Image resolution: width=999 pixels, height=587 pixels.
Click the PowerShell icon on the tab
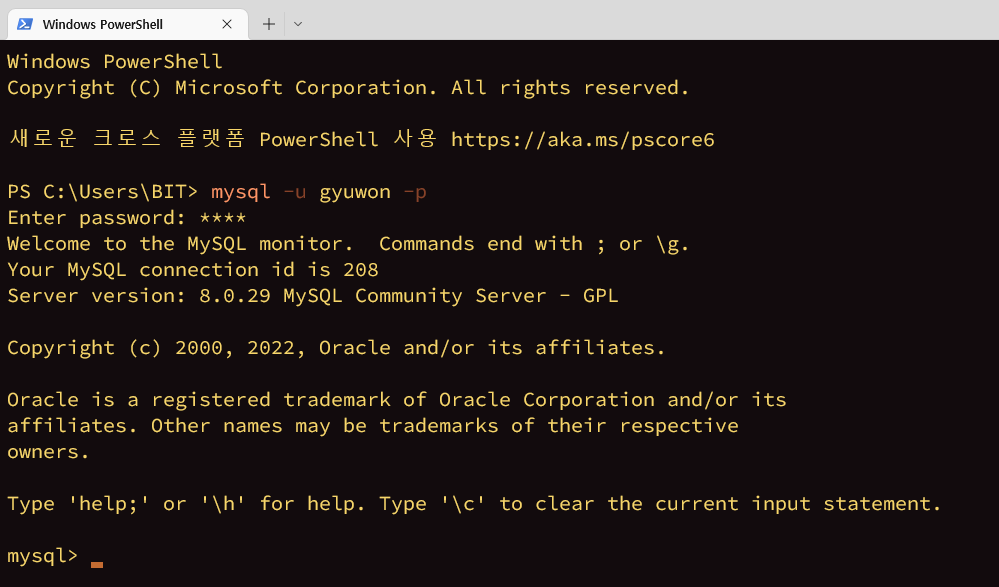coord(25,24)
